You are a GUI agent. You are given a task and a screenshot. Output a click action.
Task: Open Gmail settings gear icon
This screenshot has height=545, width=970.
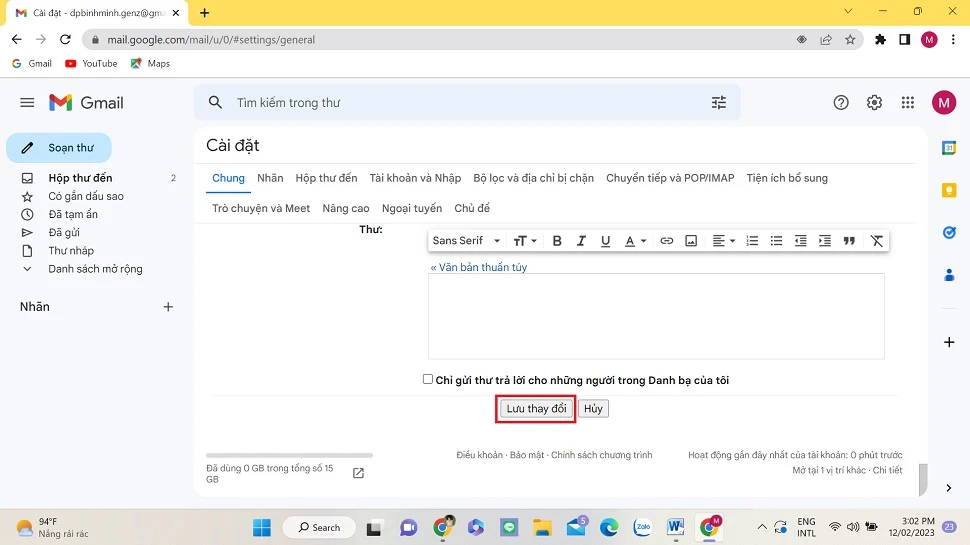tap(874, 103)
